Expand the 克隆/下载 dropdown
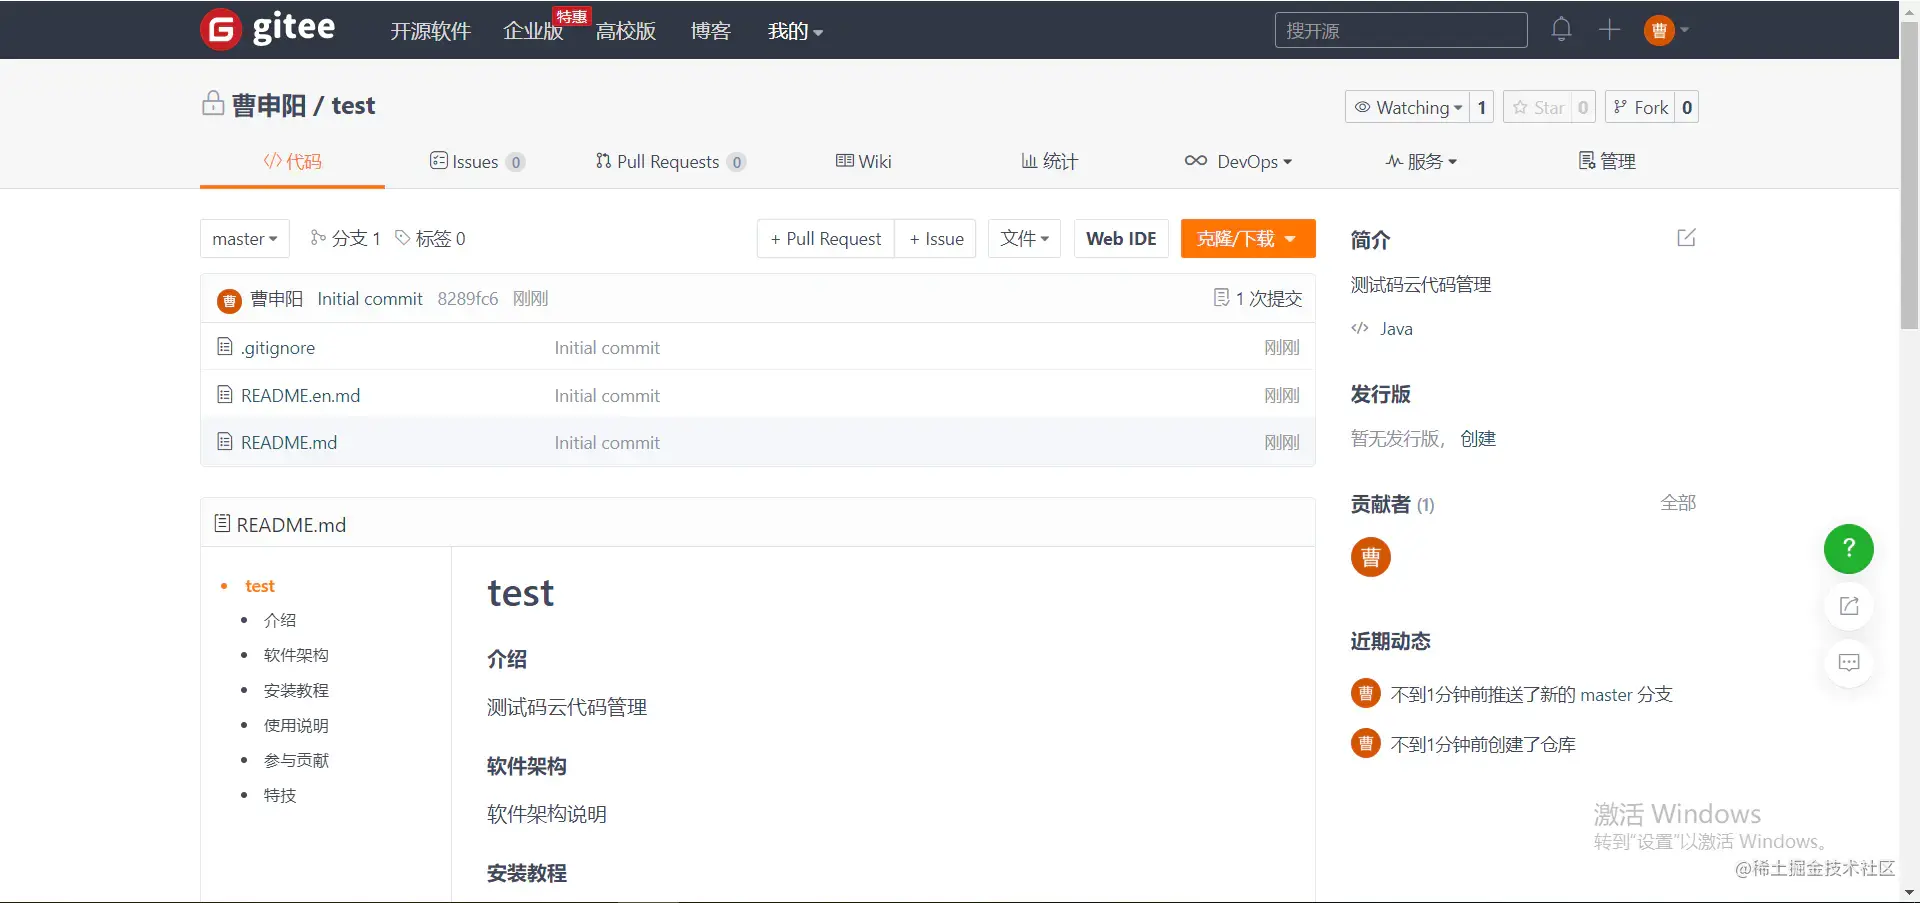Image resolution: width=1920 pixels, height=903 pixels. pyautogui.click(x=1247, y=239)
